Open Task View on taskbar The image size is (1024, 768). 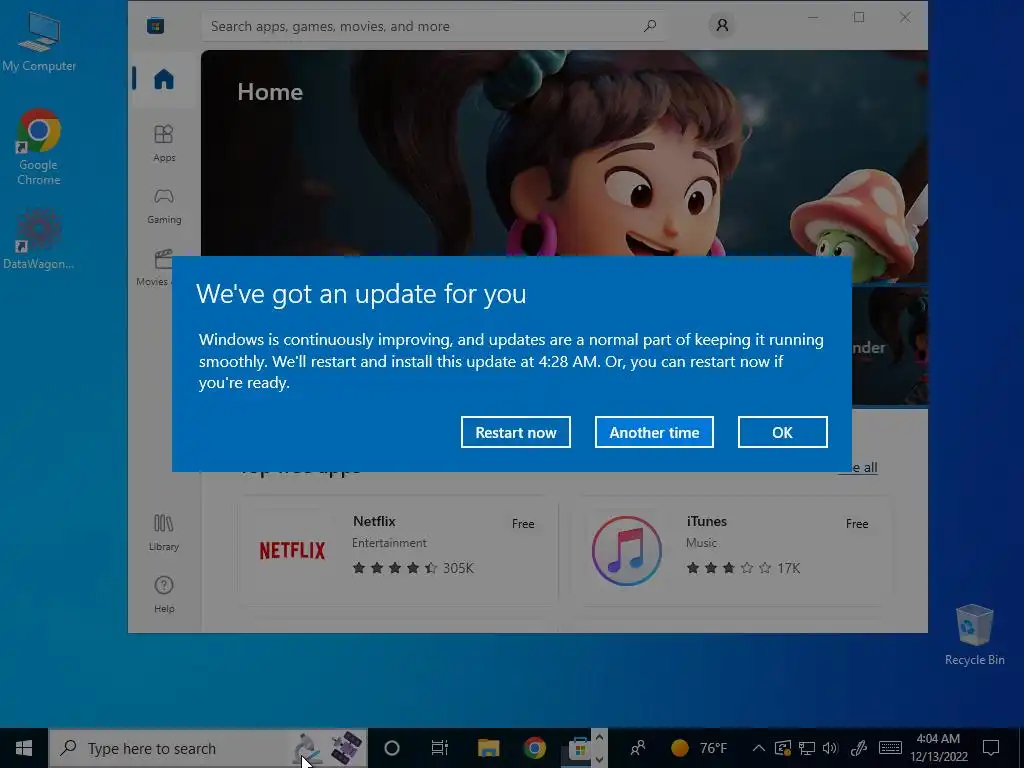(440, 748)
